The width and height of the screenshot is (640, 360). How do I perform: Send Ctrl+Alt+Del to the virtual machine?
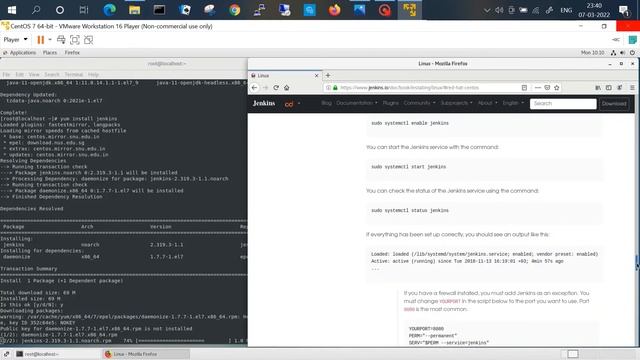(x=61, y=40)
